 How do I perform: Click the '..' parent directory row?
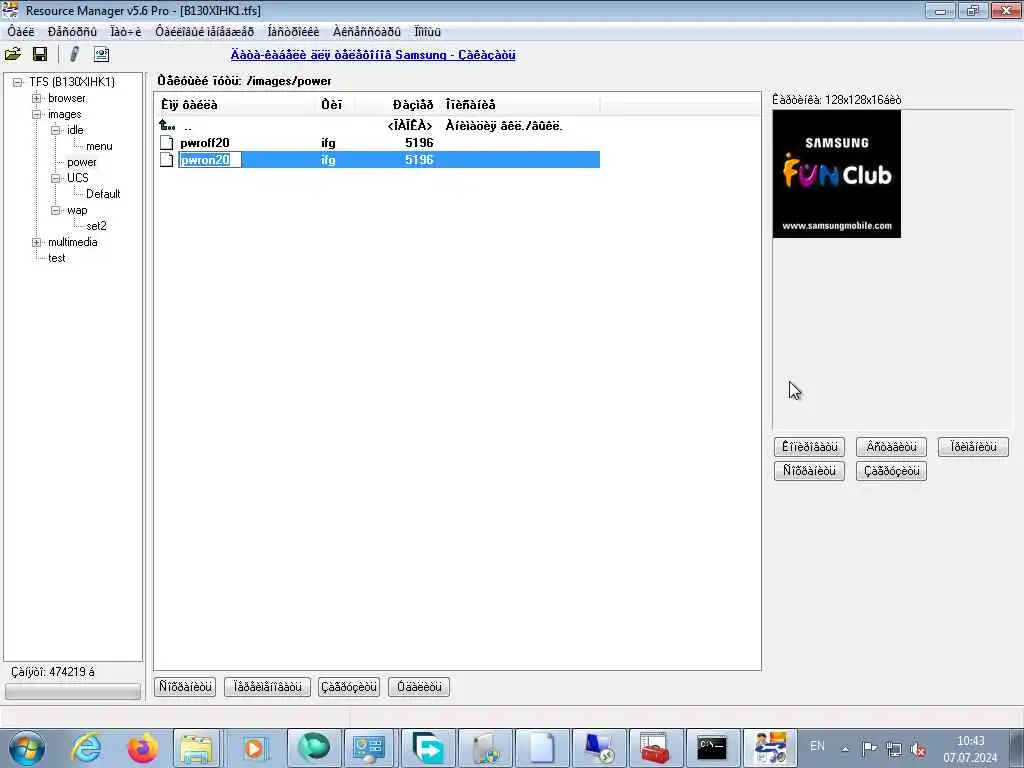click(379, 125)
